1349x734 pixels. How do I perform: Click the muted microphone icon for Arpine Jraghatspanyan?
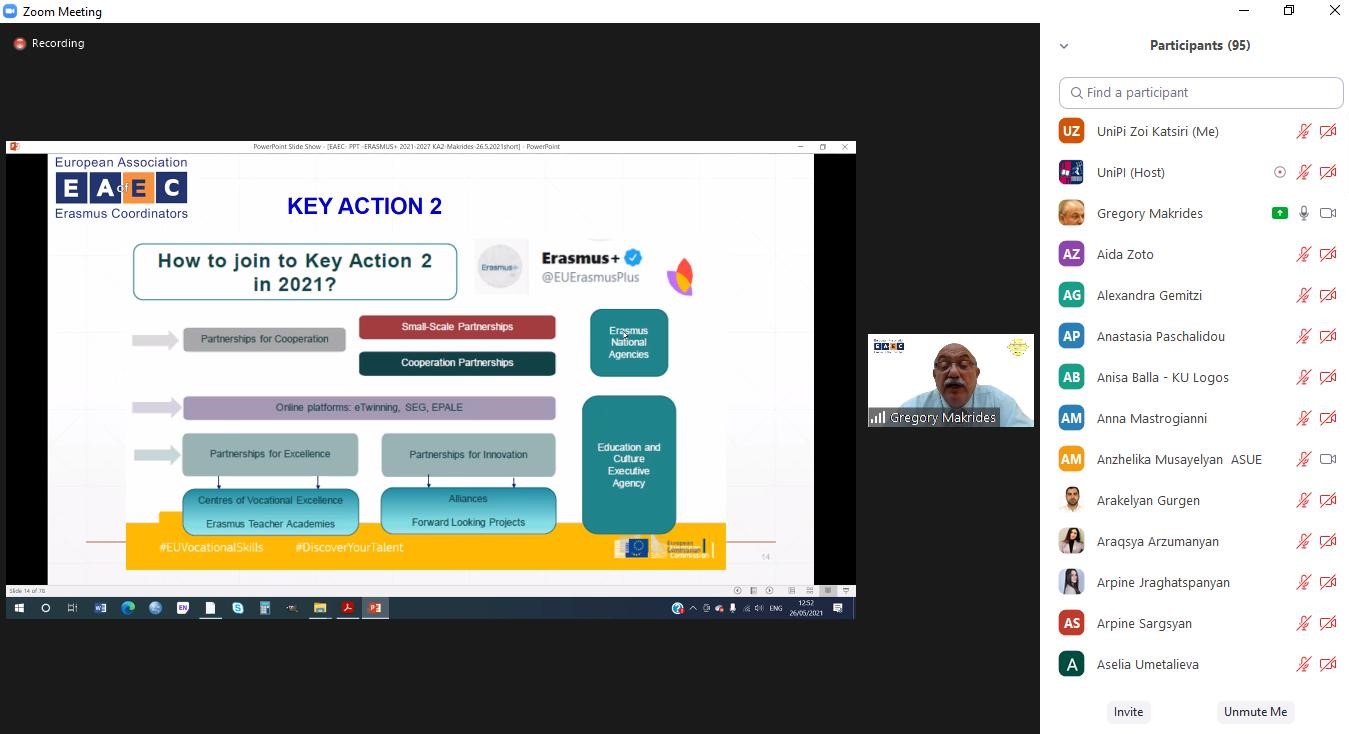coord(1304,582)
